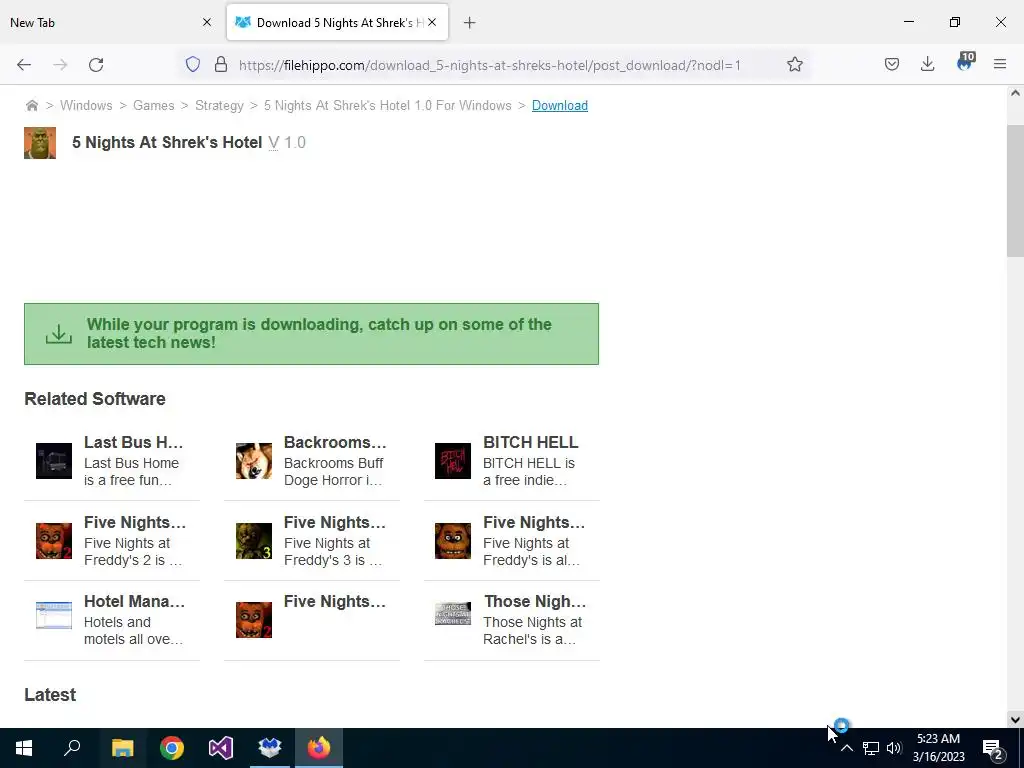Image resolution: width=1024 pixels, height=768 pixels.
Task: Click 5 Nights At Shrek's Hotel title
Action: (x=167, y=142)
